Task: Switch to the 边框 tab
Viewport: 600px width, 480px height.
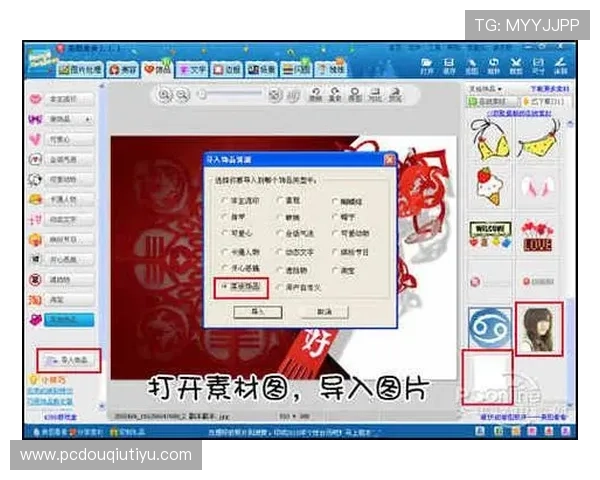Action: (227, 70)
